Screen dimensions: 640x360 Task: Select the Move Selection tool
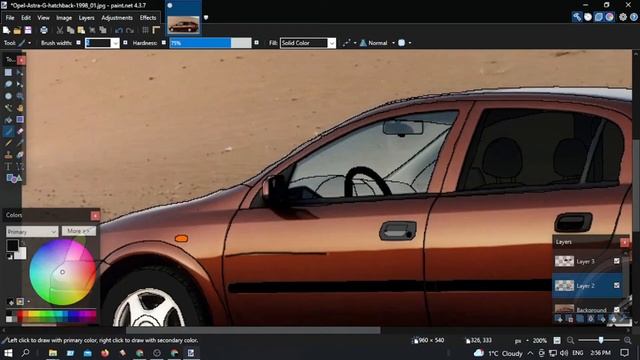click(20, 84)
